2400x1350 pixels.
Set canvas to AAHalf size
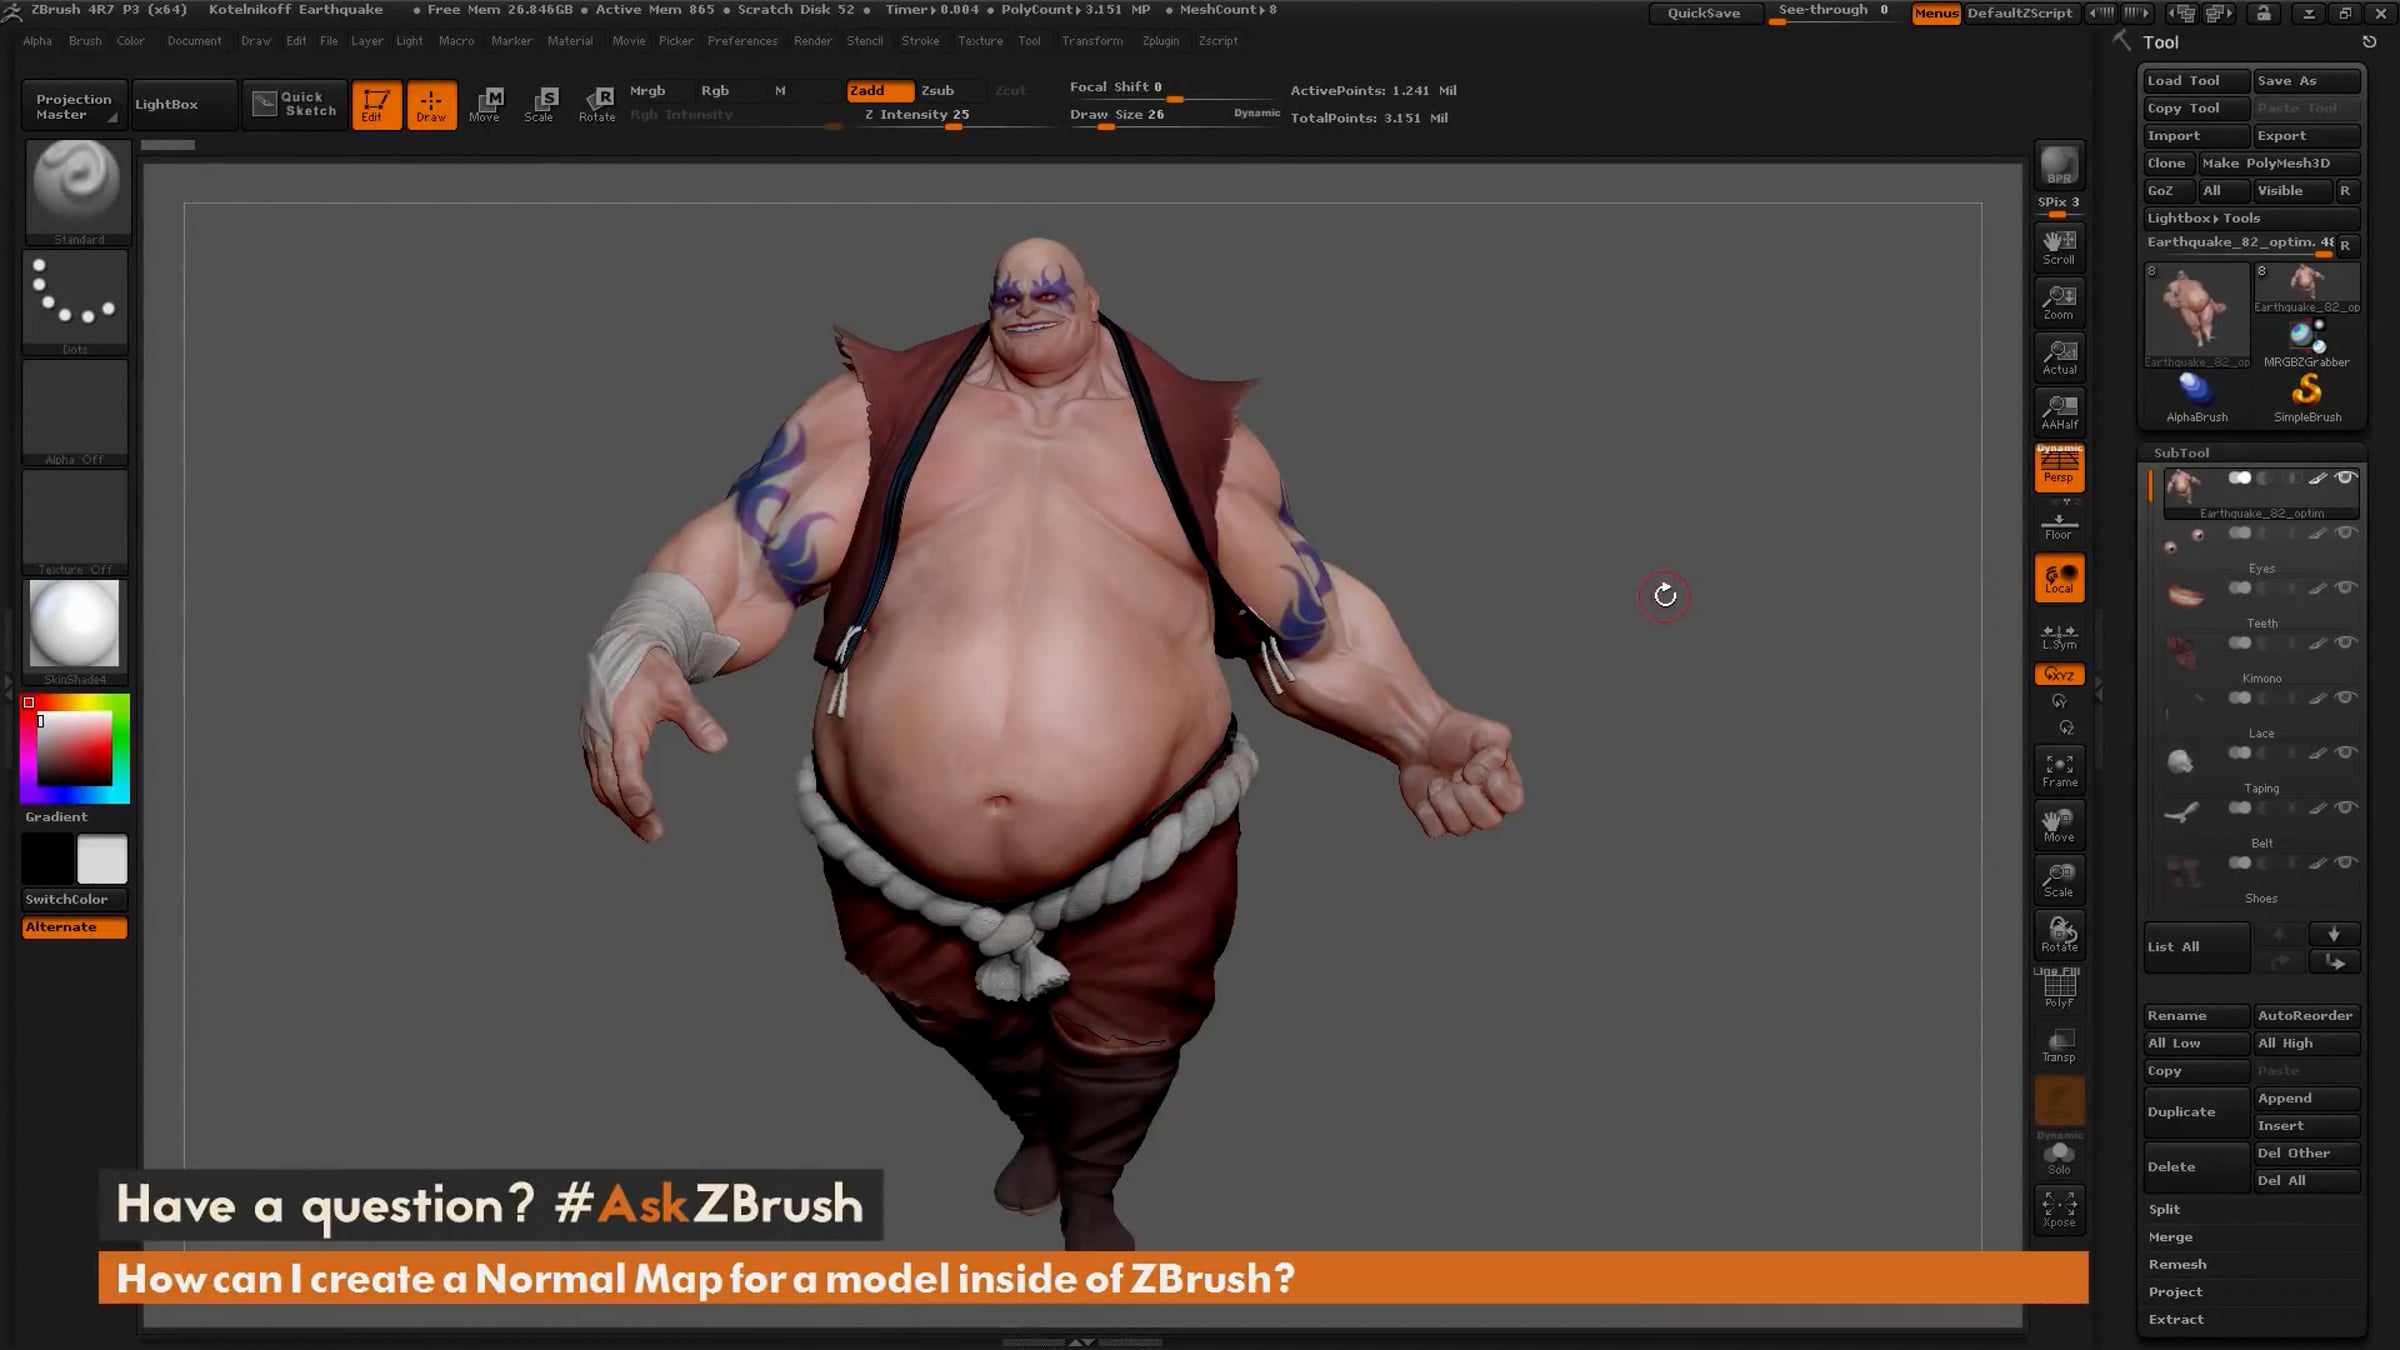(2059, 412)
